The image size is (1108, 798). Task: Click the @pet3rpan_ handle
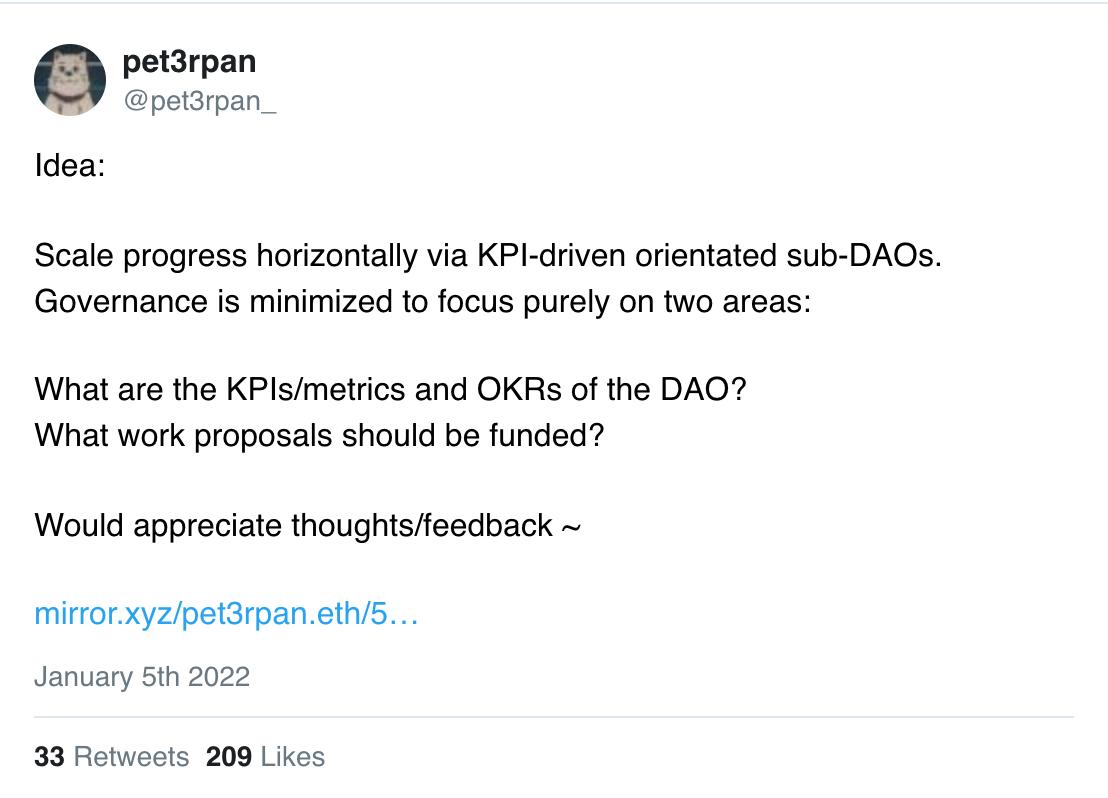click(x=199, y=100)
